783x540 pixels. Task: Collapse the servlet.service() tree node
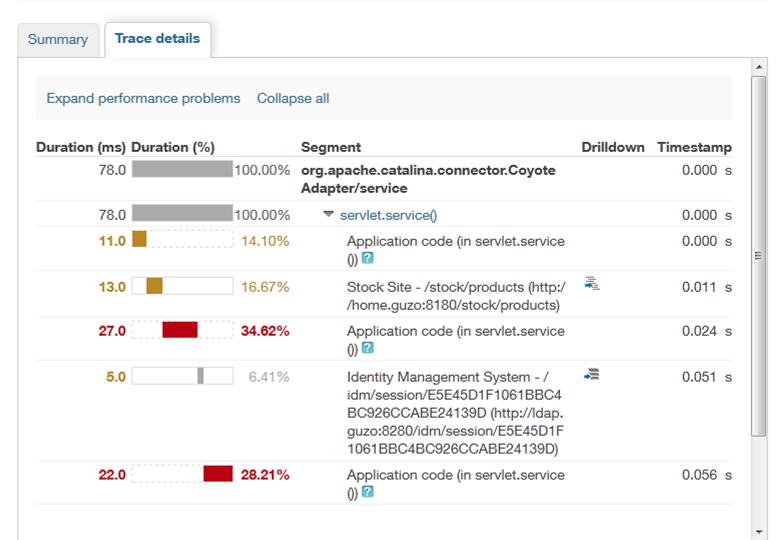(x=329, y=214)
